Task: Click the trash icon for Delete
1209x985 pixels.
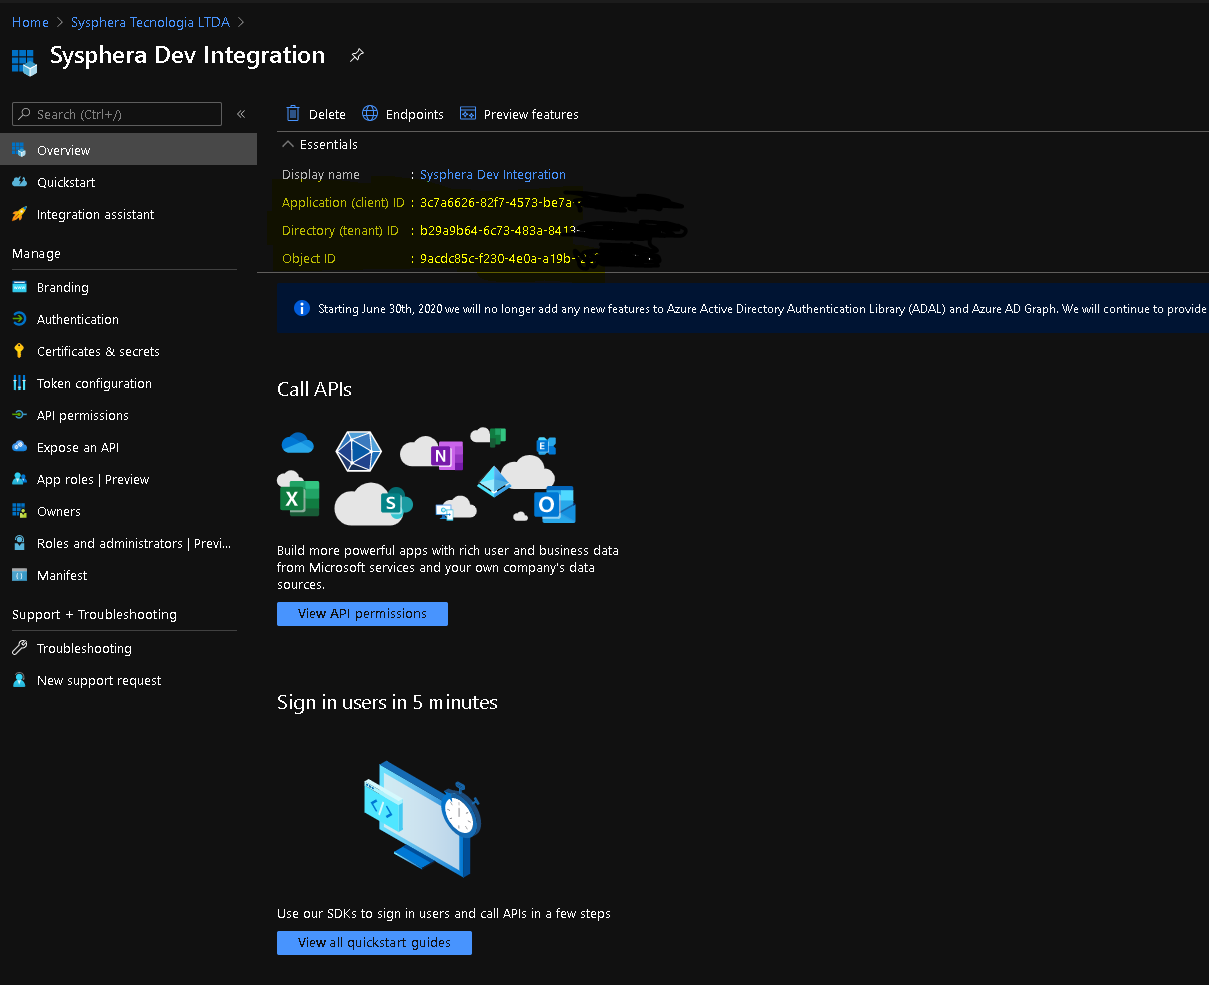Action: click(x=293, y=114)
